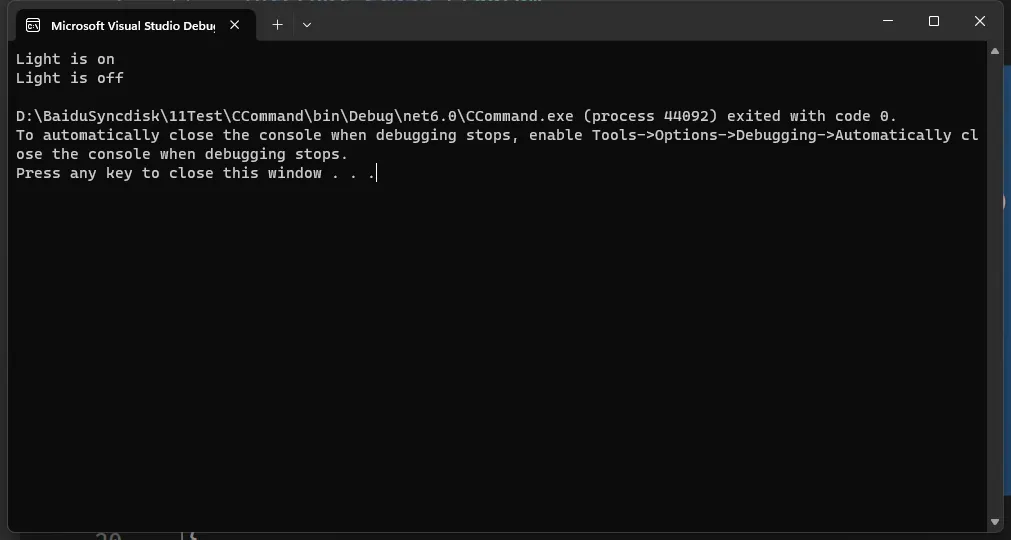Click the blinking text cursor after prompt

point(377,173)
